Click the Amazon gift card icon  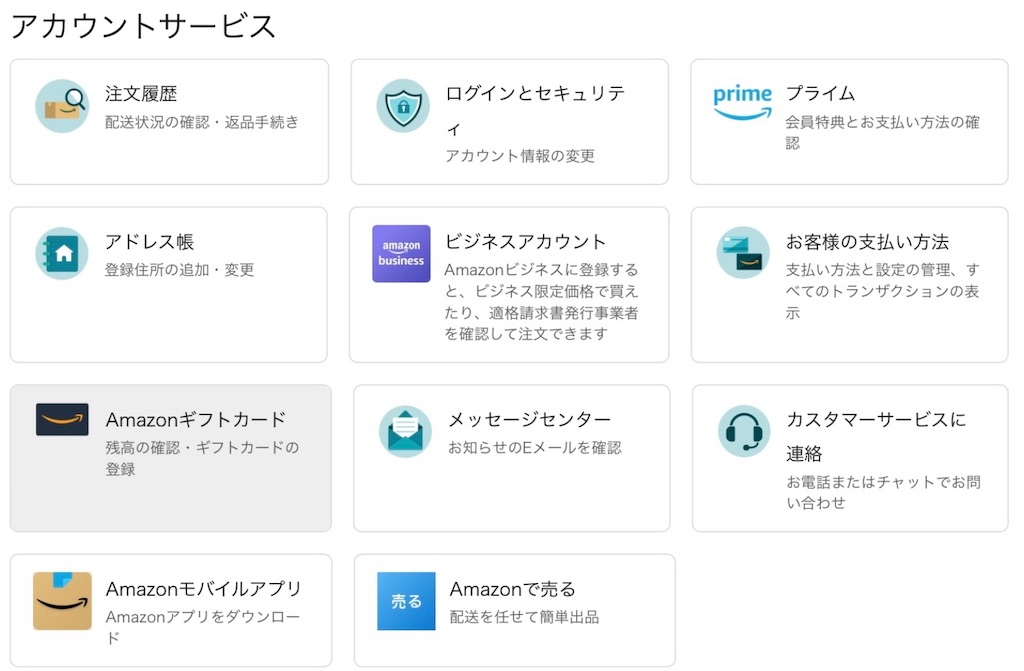tap(62, 420)
